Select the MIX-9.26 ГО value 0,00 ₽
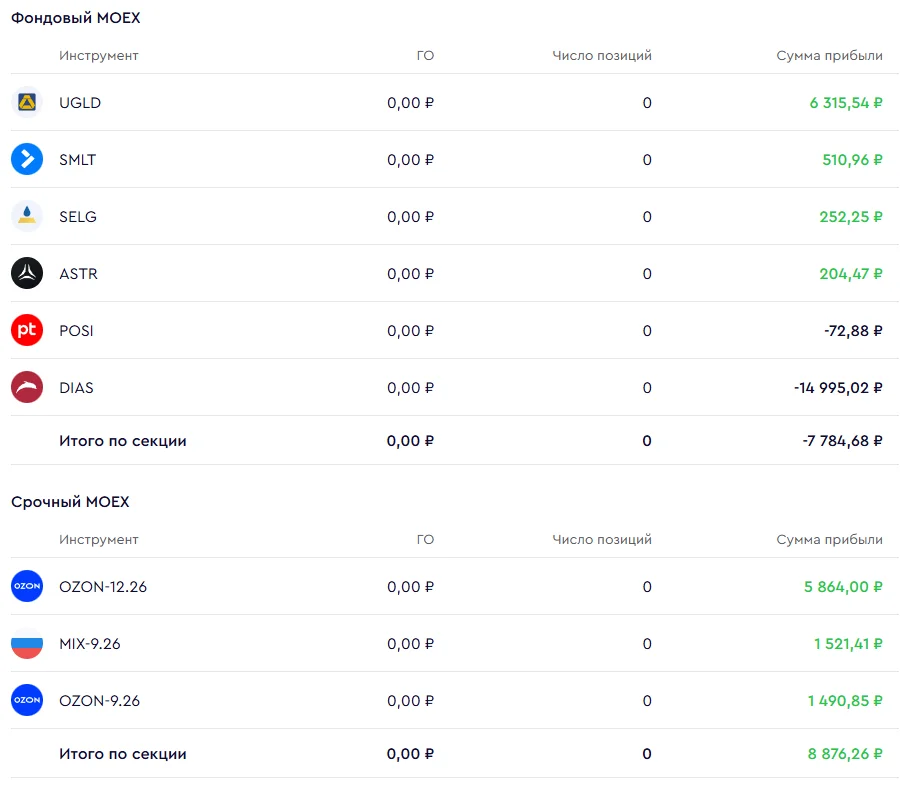Screen dimensions: 910x792 pos(410,643)
